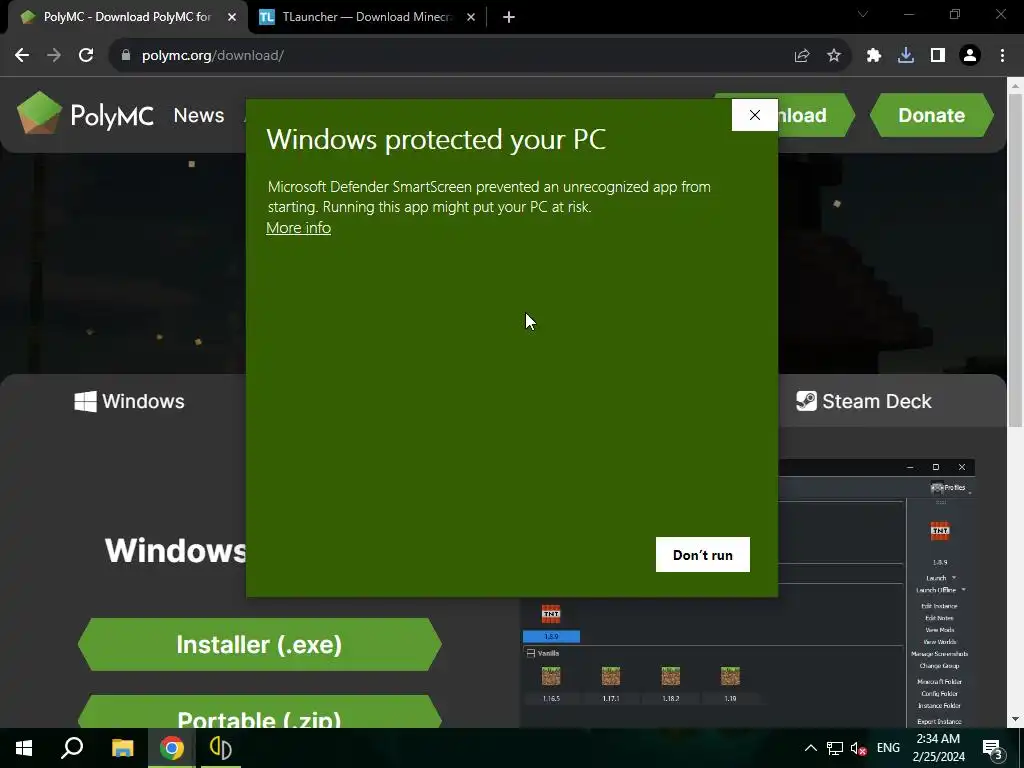This screenshot has width=1024, height=768.
Task: Toggle the Chrome side panel icon
Action: [938, 56]
